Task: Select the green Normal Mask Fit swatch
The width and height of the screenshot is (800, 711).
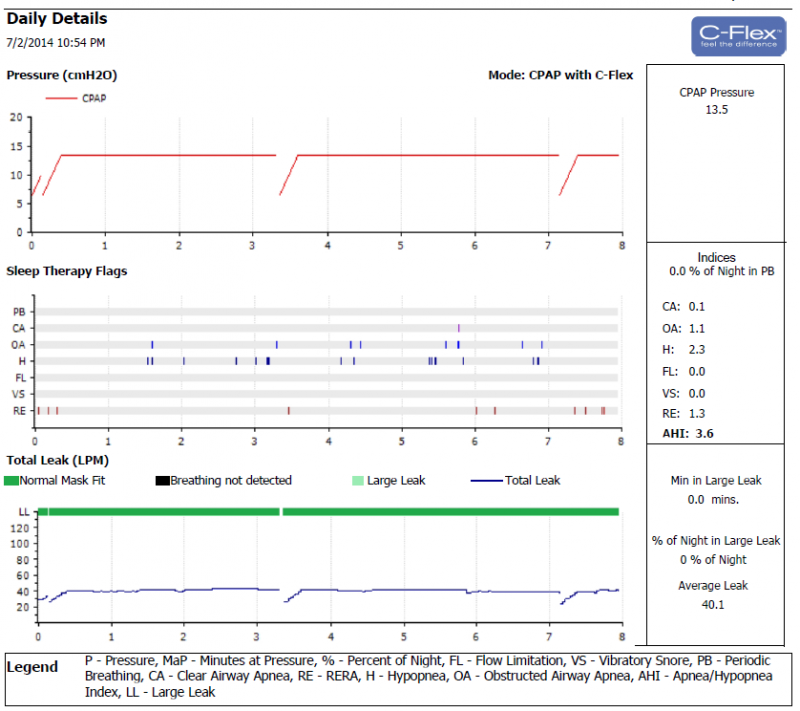Action: click(13, 481)
